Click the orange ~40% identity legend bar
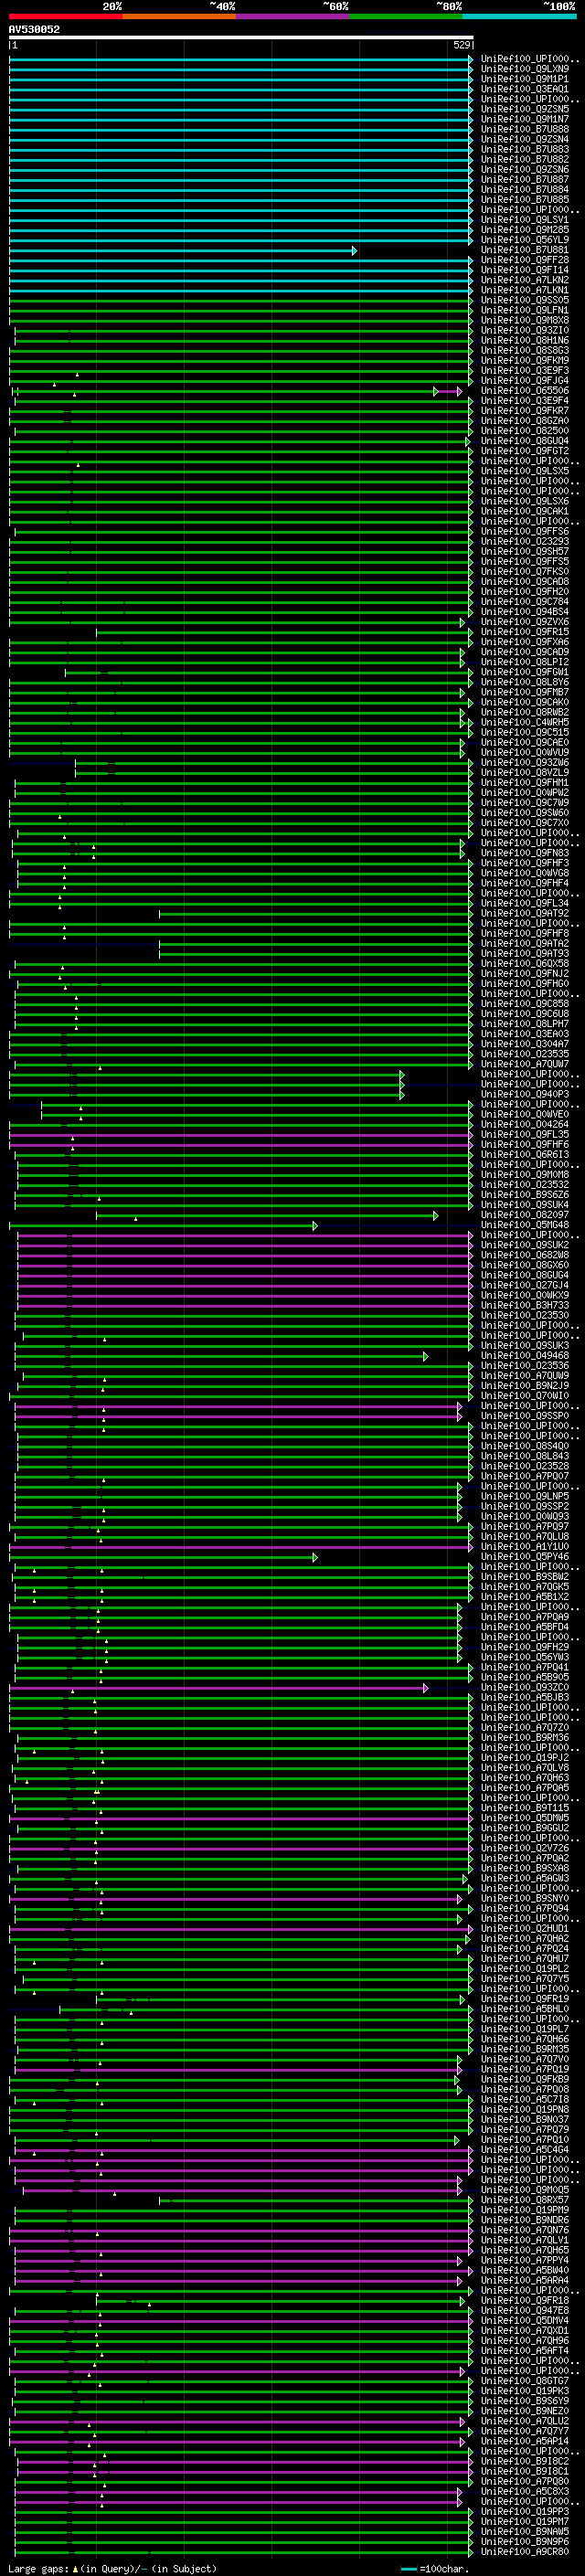The height and width of the screenshot is (2576, 585). point(179,16)
